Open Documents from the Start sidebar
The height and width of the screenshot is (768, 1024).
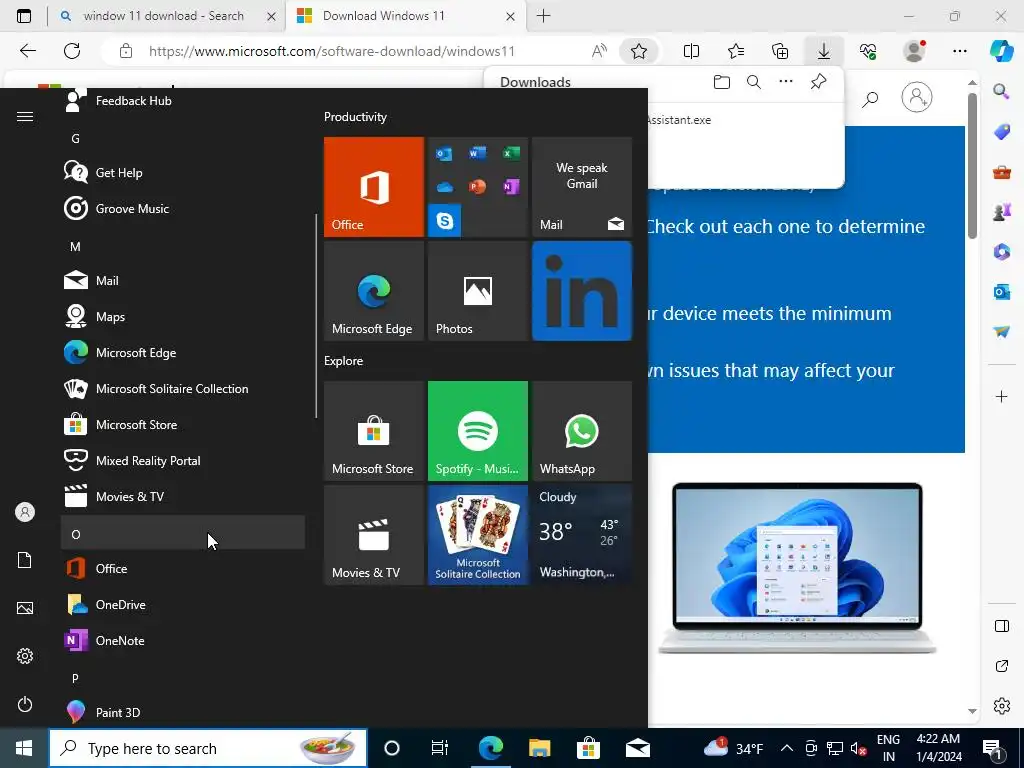coord(25,560)
